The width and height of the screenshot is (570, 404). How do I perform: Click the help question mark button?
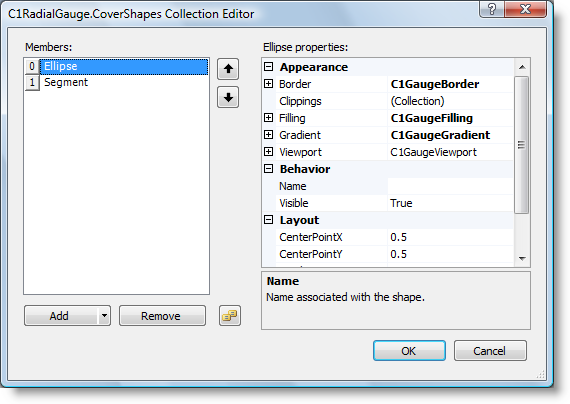point(491,9)
